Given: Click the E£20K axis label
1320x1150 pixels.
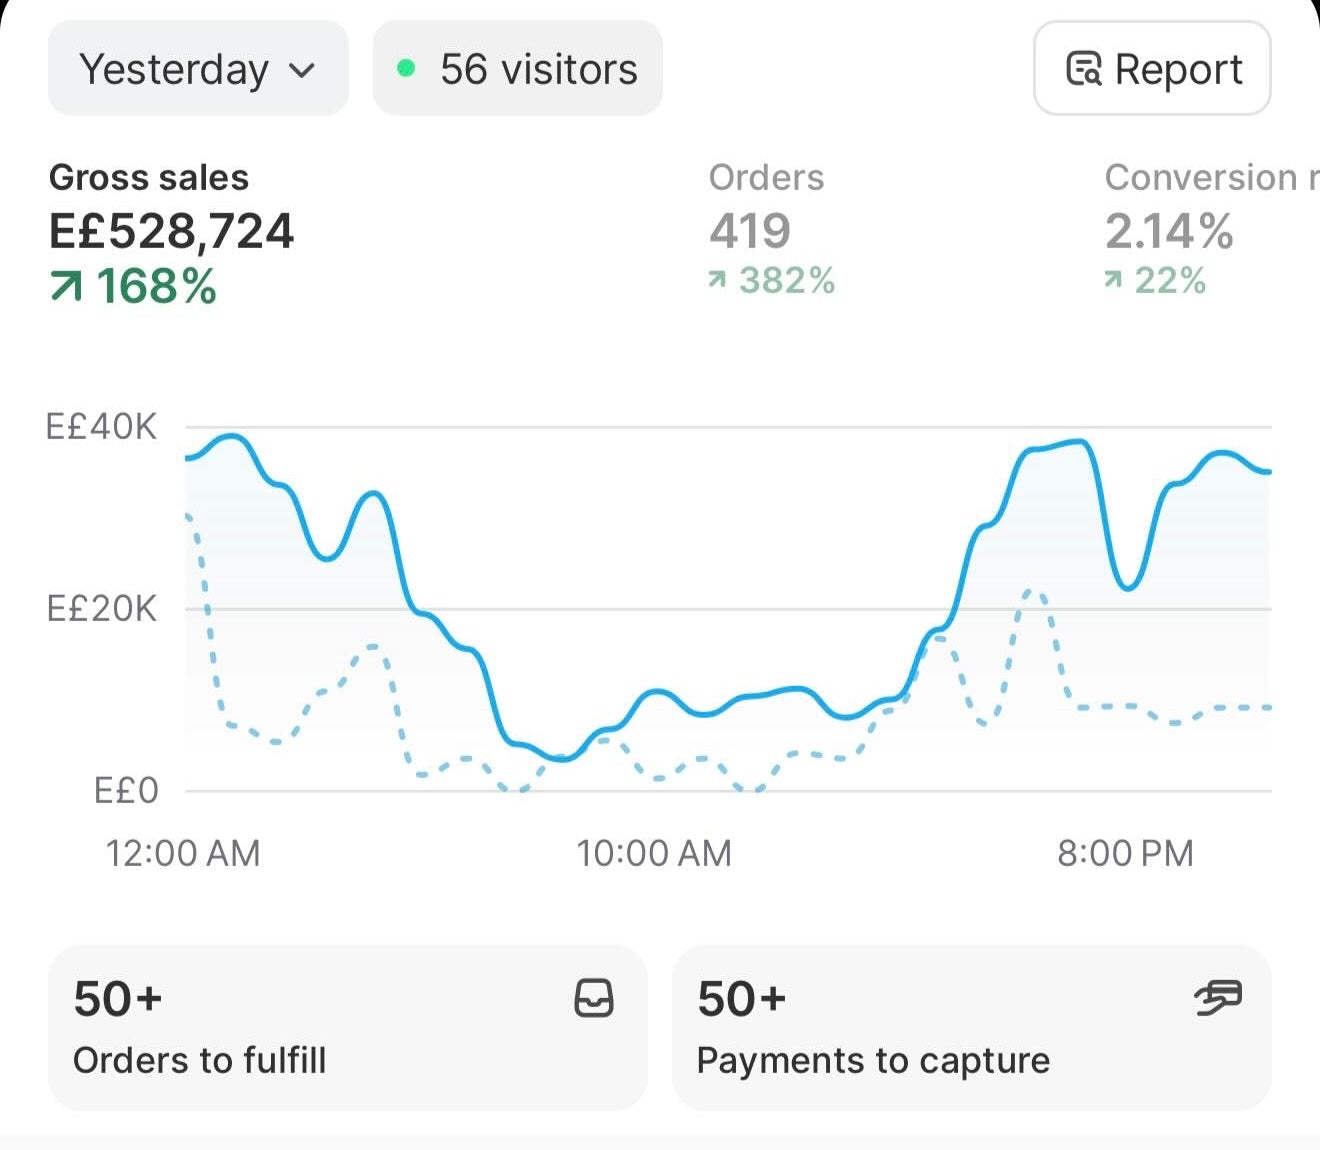Looking at the screenshot, I should pyautogui.click(x=102, y=608).
